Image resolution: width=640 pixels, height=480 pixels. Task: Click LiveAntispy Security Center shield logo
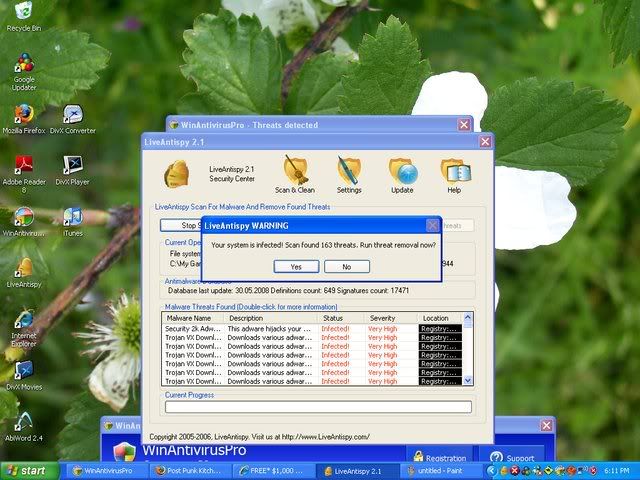point(177,174)
